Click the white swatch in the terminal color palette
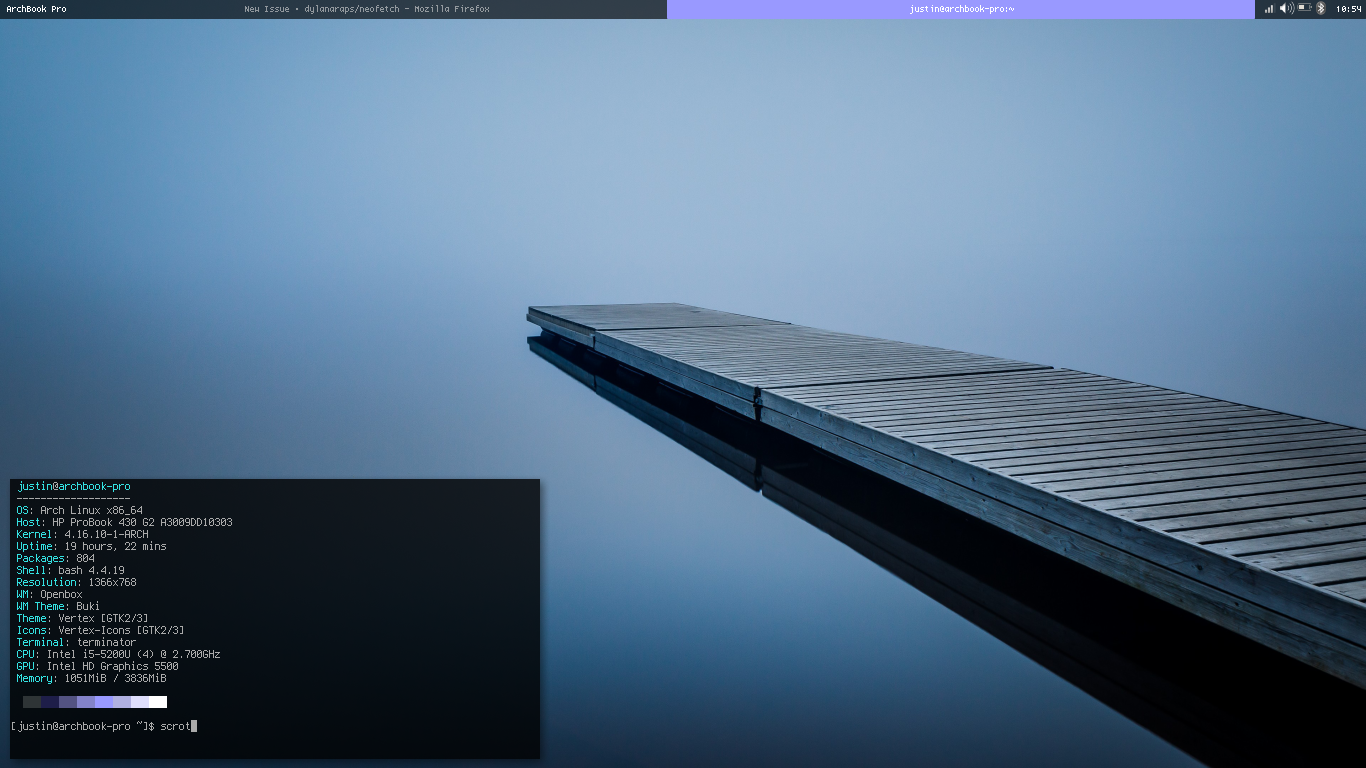The image size is (1366, 768). [160, 701]
